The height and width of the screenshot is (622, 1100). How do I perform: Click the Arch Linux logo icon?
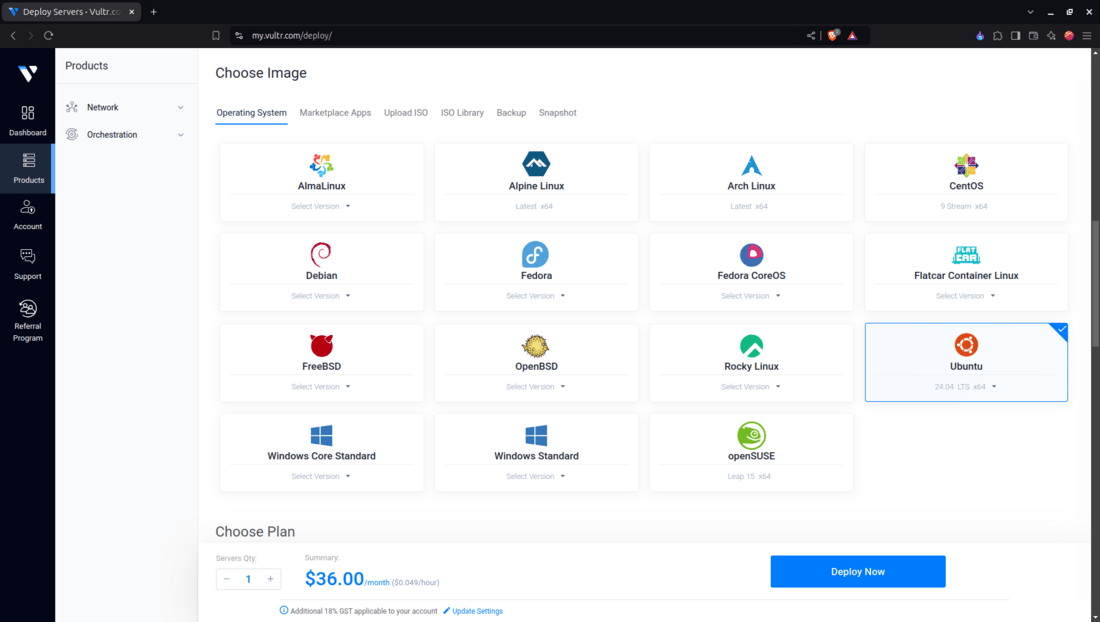751,165
